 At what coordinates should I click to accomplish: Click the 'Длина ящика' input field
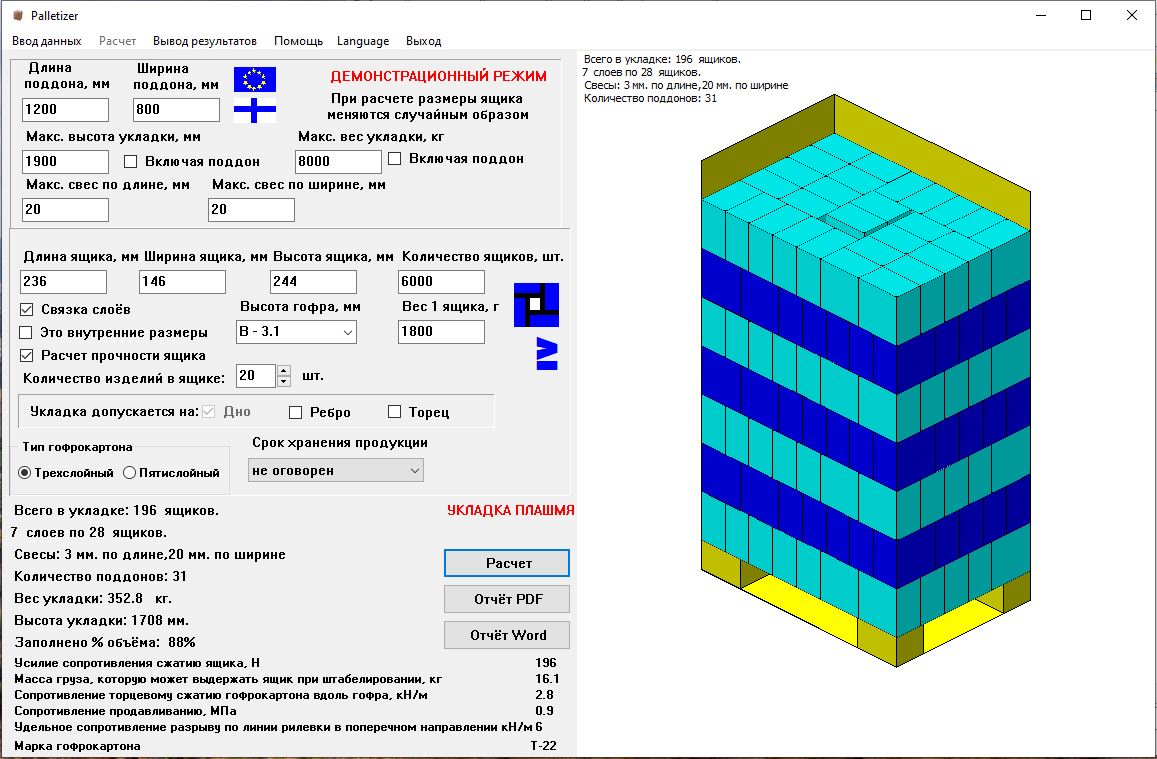[x=63, y=281]
